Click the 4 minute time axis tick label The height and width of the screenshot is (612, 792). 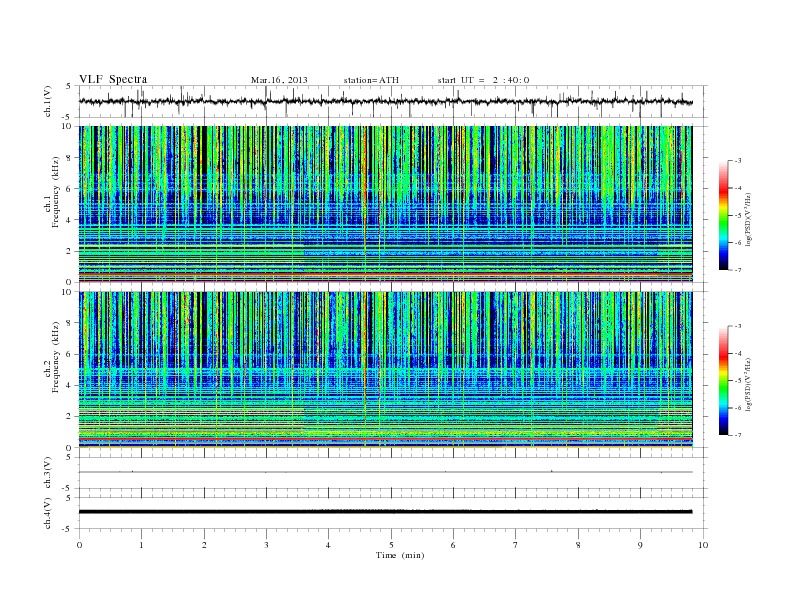point(329,545)
